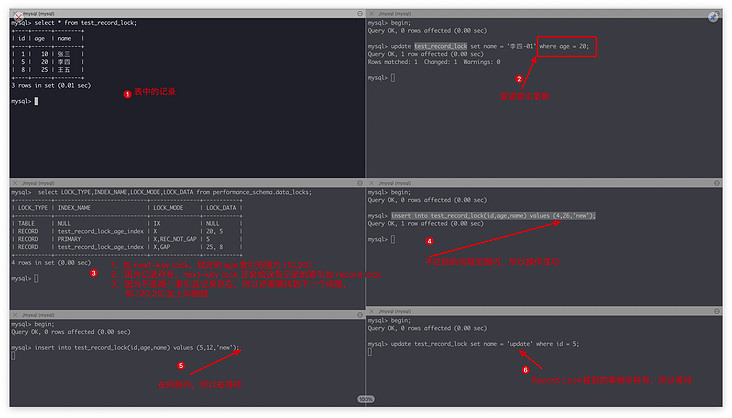The height and width of the screenshot is (418, 732).
Task: Click the select from performance_schema.data_locks command
Action: click(x=175, y=192)
